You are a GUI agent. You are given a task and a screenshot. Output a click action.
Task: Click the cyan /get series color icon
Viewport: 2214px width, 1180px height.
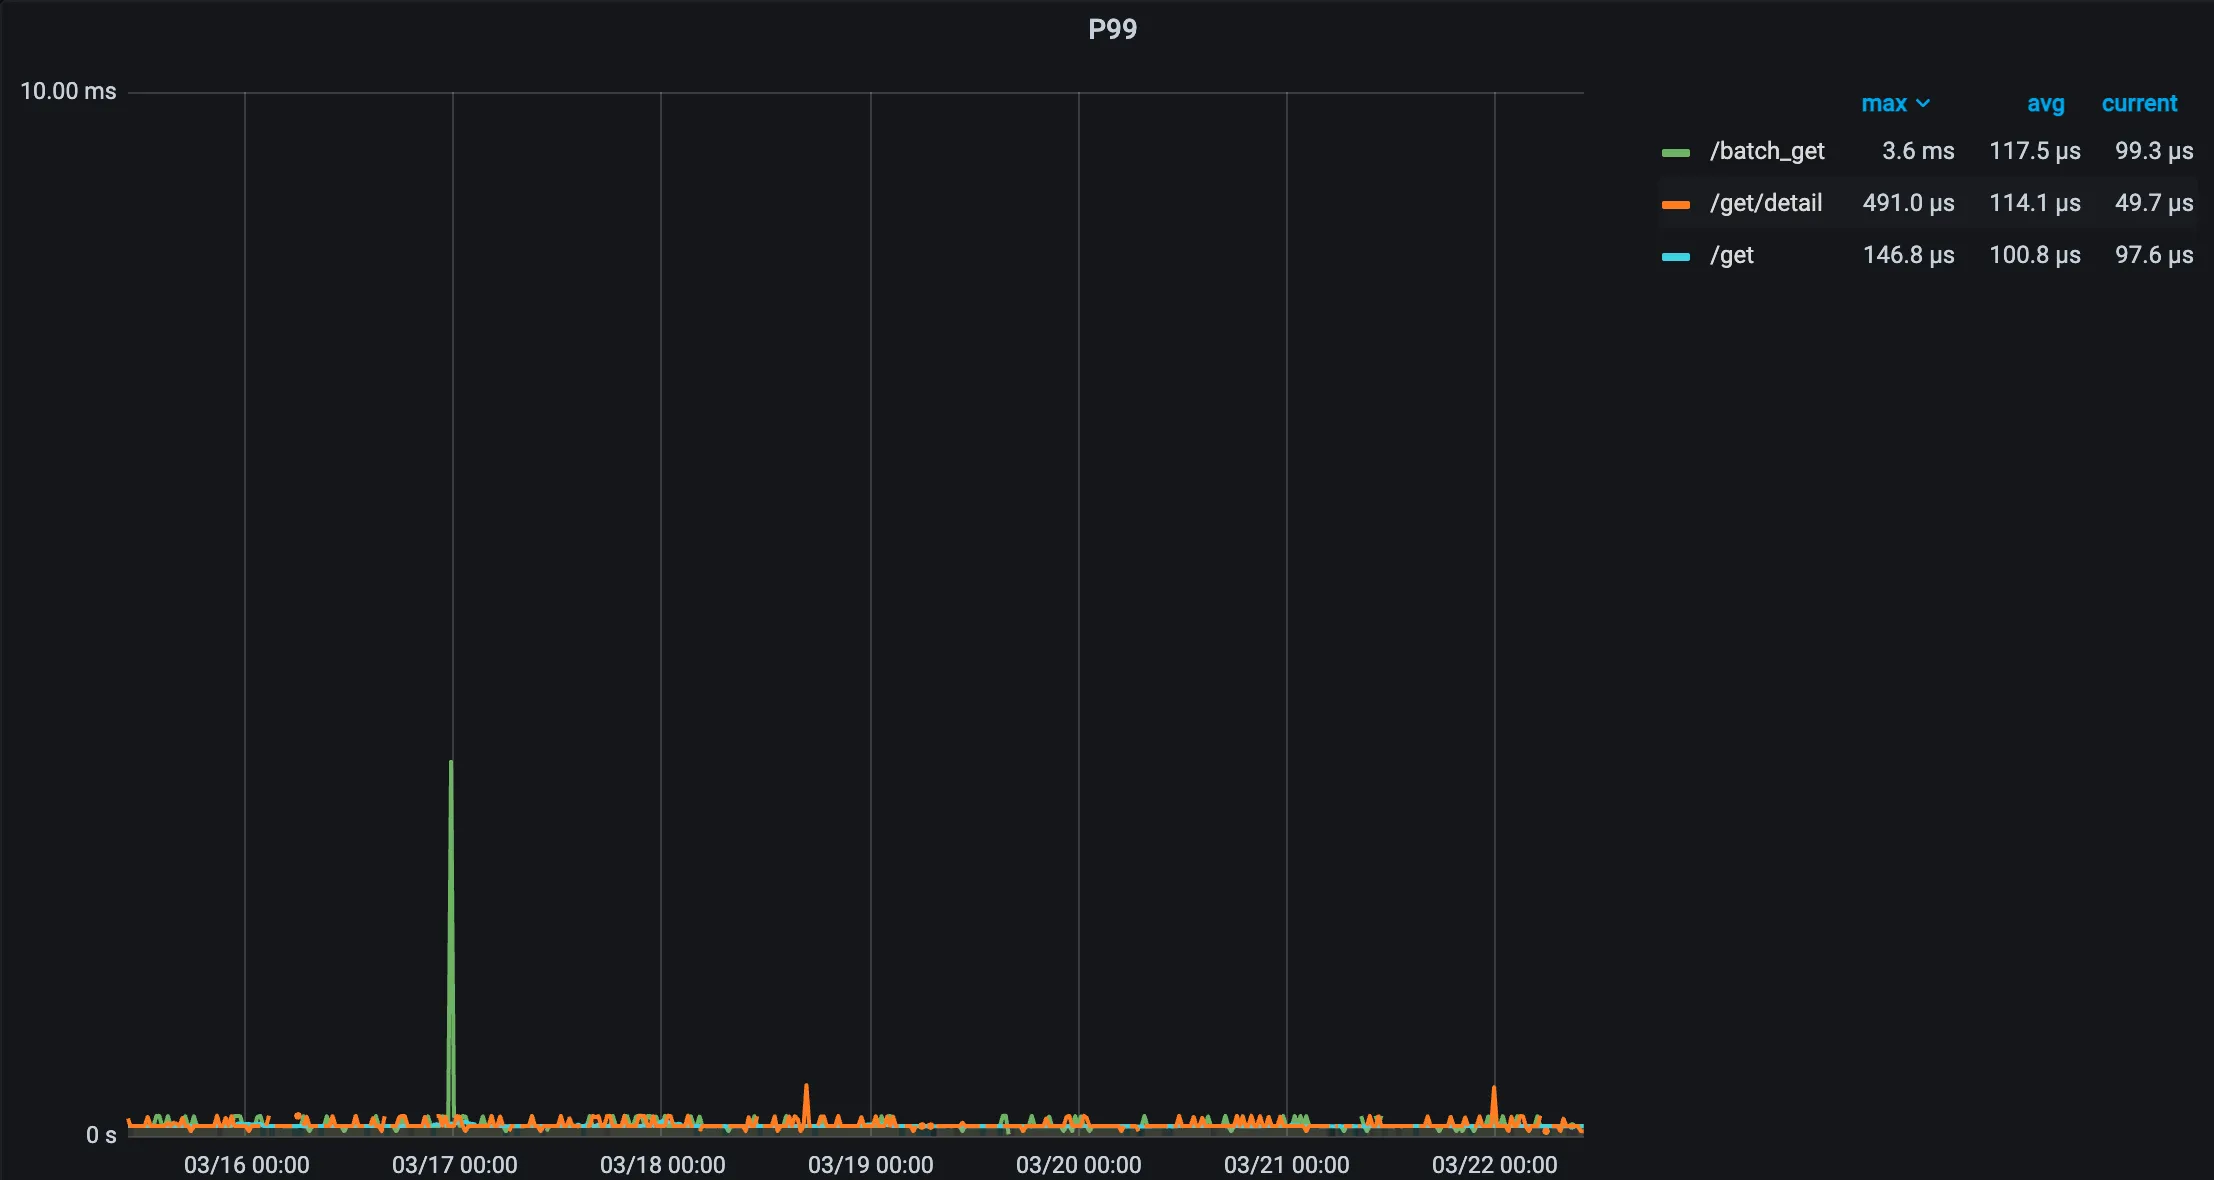click(x=1676, y=257)
